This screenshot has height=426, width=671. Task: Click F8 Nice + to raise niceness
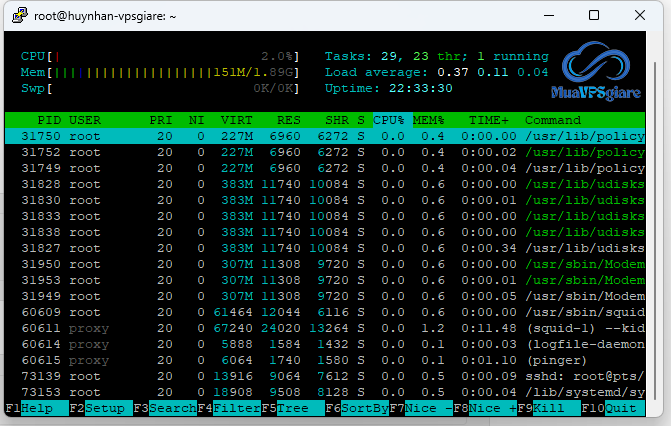point(492,408)
